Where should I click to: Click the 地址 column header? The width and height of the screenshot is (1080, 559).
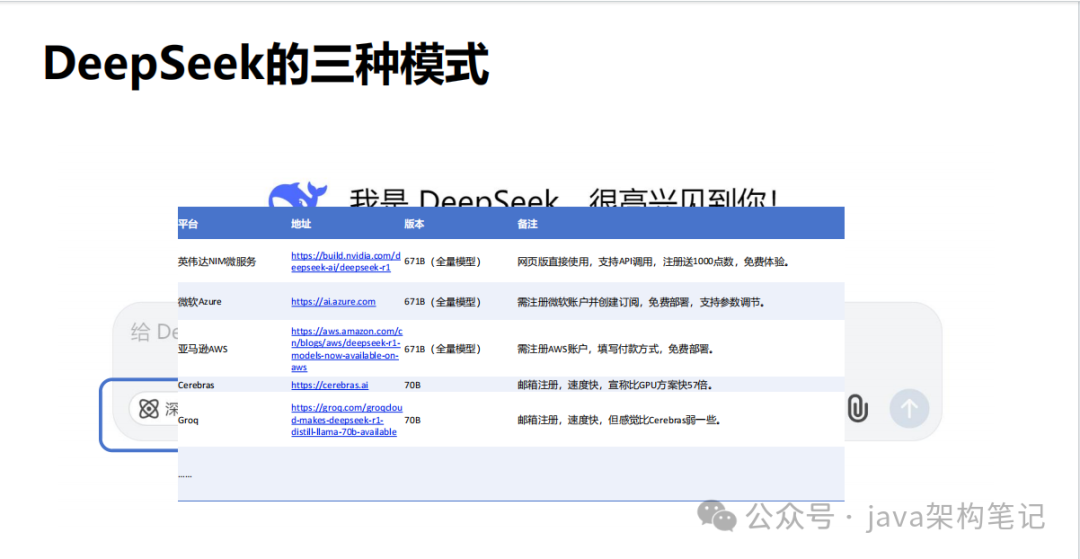(301, 224)
